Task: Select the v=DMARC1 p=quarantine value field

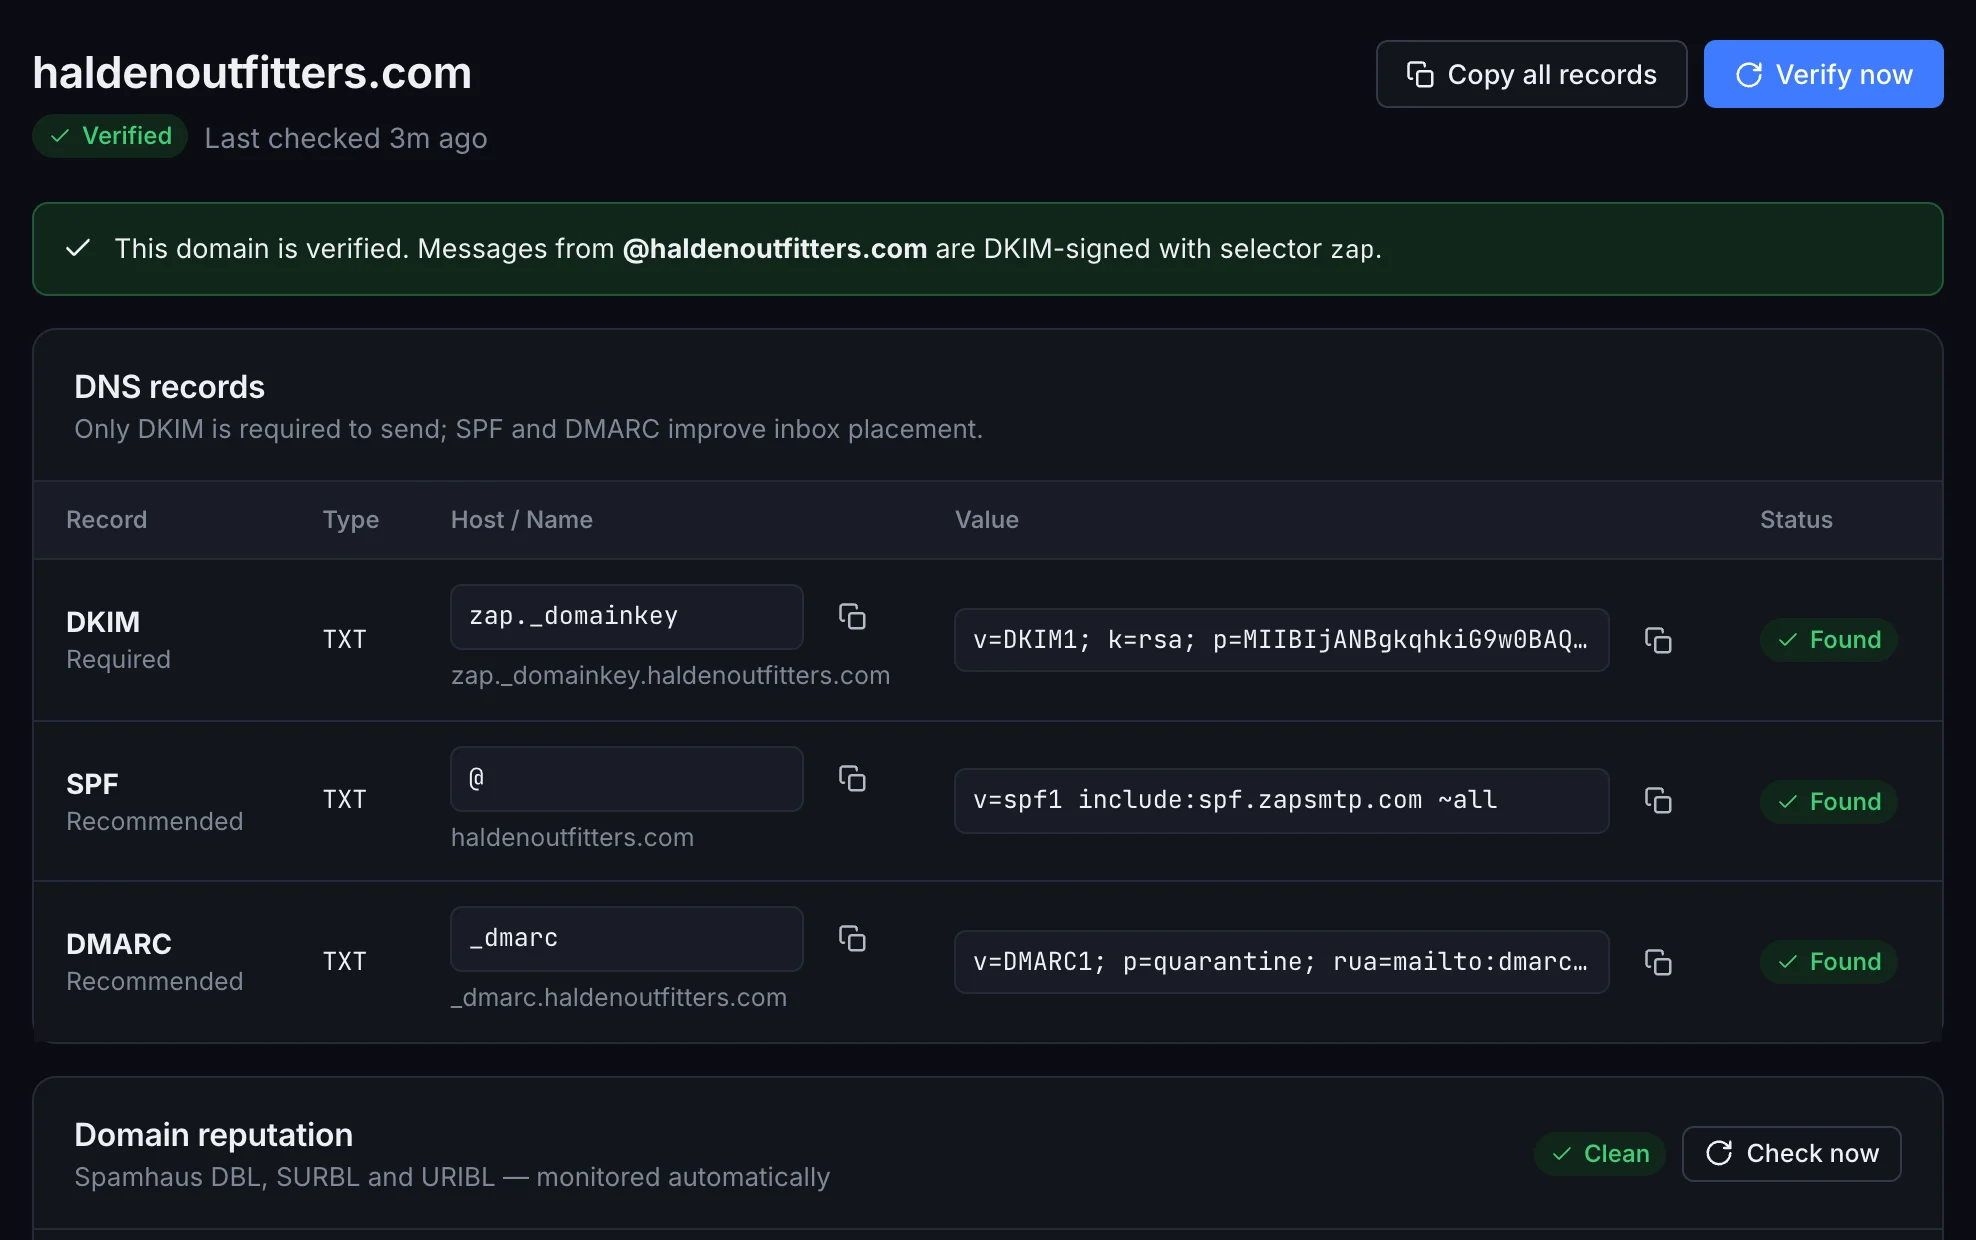Action: point(1282,962)
